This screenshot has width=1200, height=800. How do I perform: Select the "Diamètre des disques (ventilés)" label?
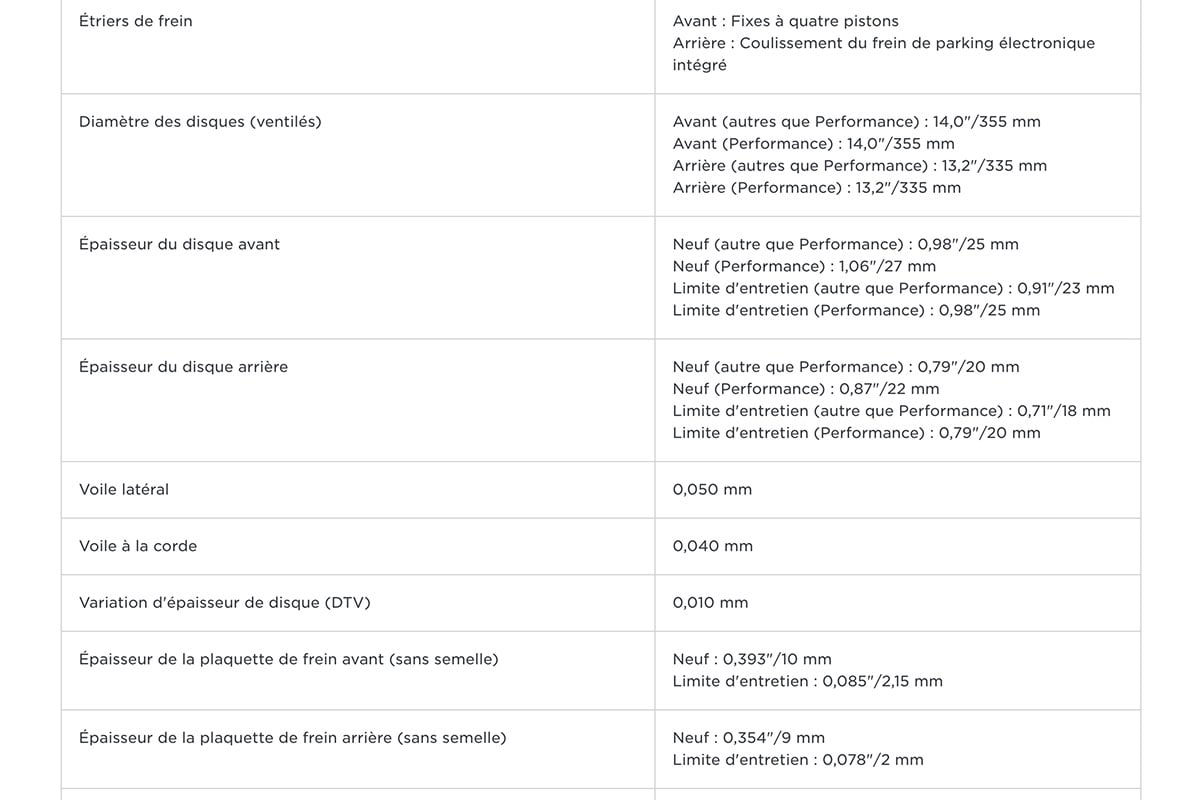[x=200, y=122]
